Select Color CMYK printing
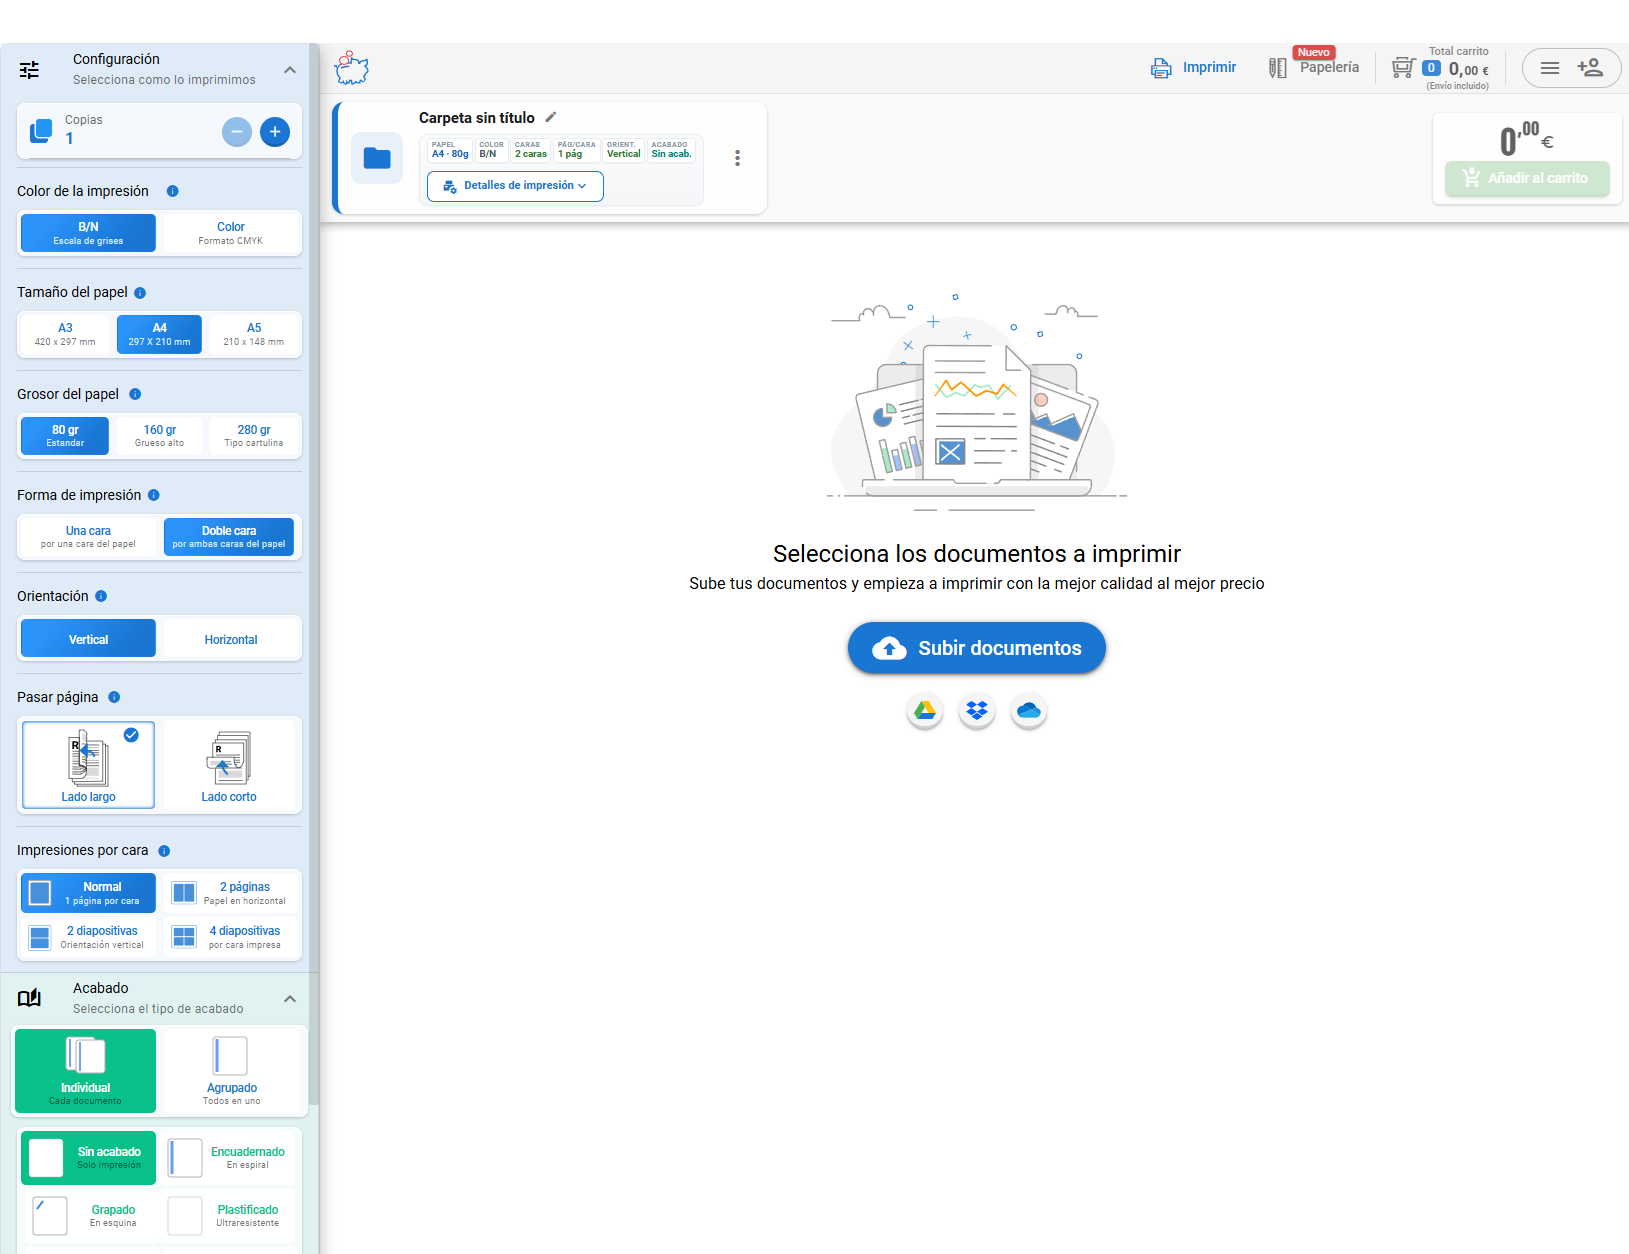The width and height of the screenshot is (1629, 1254). click(x=230, y=233)
